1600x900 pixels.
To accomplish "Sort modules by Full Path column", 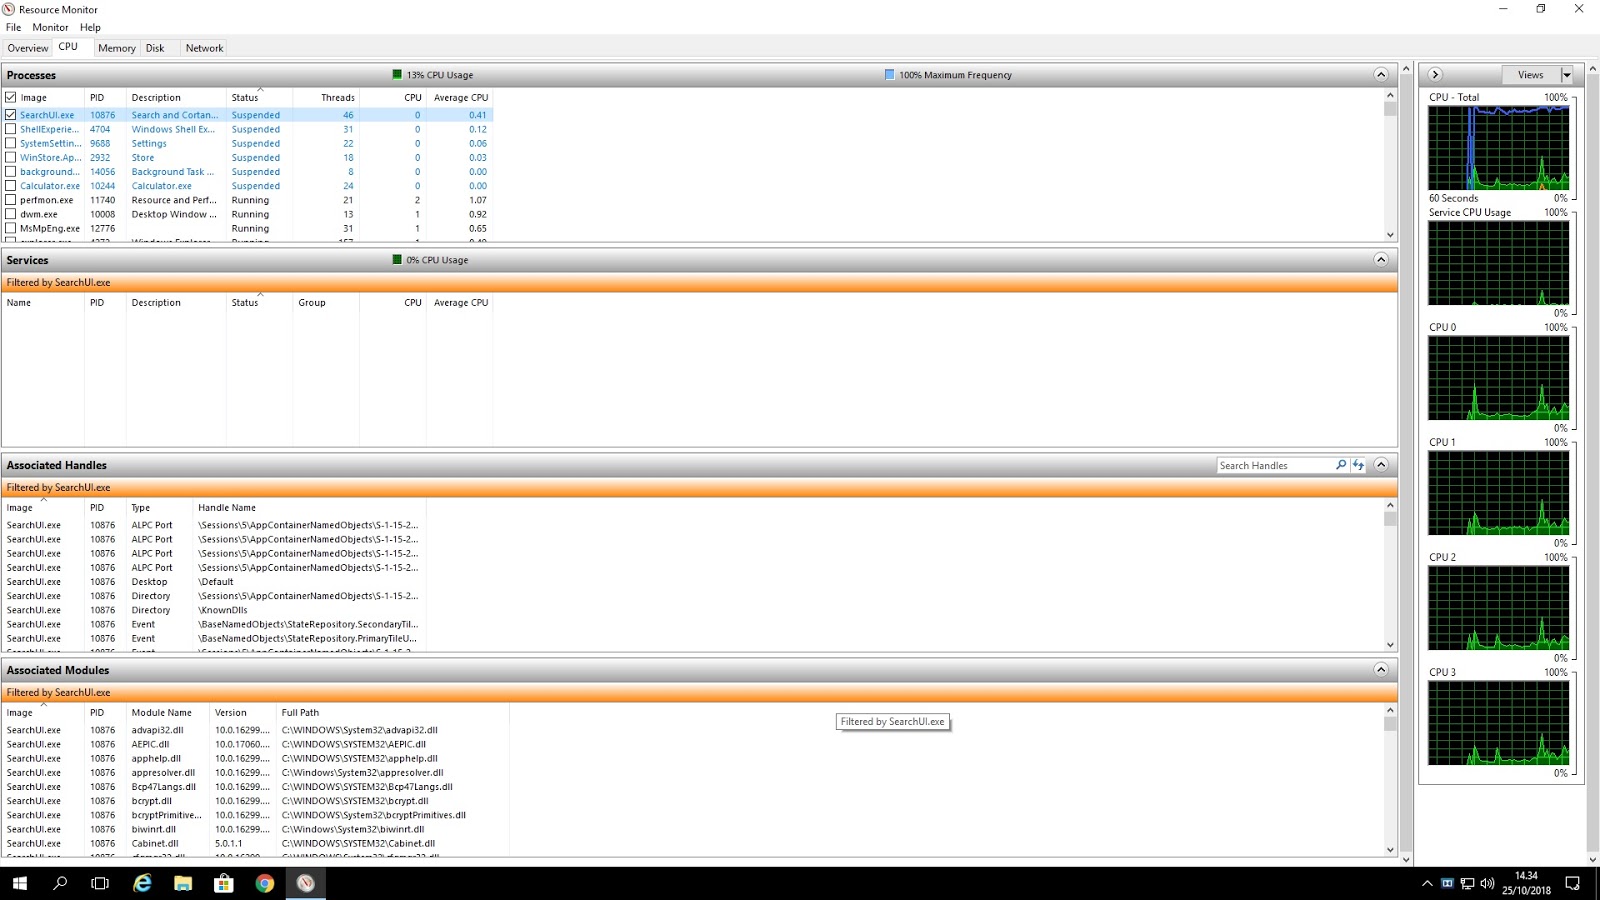I will point(393,713).
